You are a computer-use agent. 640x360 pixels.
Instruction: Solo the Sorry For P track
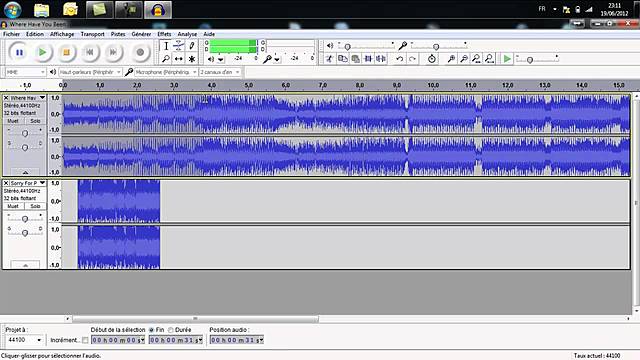click(35, 206)
